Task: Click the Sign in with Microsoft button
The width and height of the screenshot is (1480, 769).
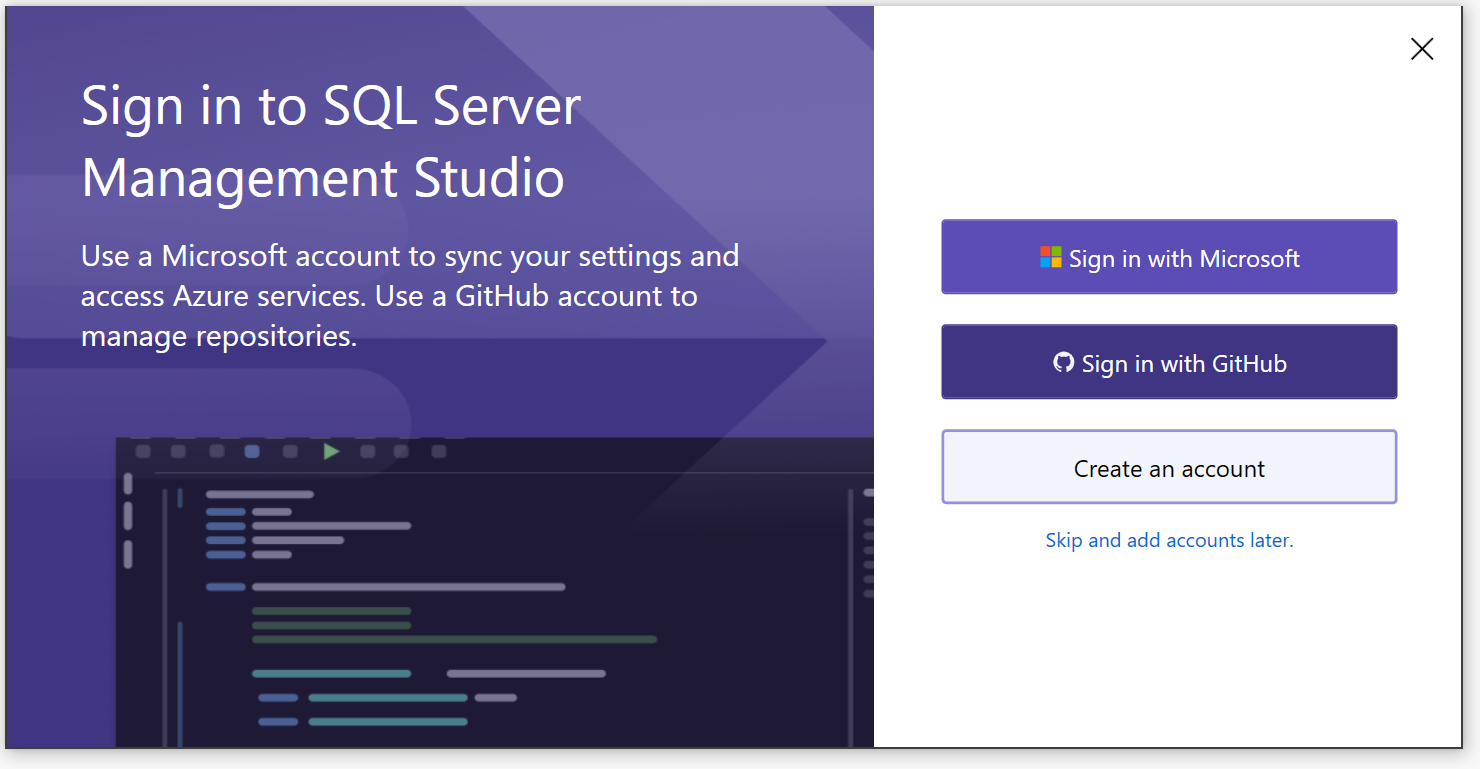Action: pyautogui.click(x=1169, y=257)
